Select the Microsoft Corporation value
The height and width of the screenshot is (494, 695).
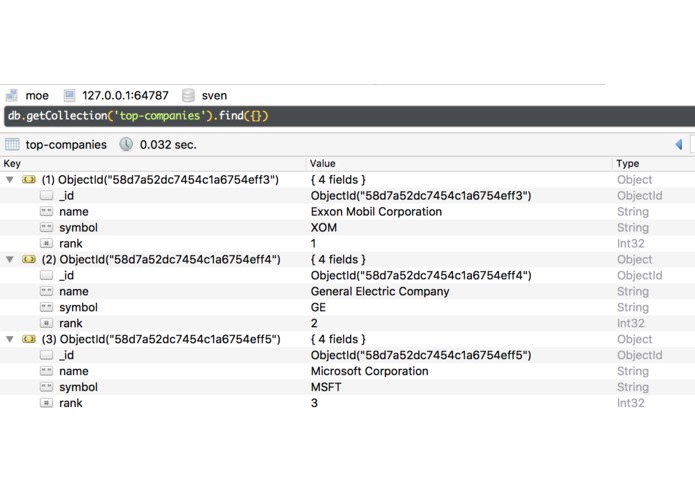click(x=369, y=371)
